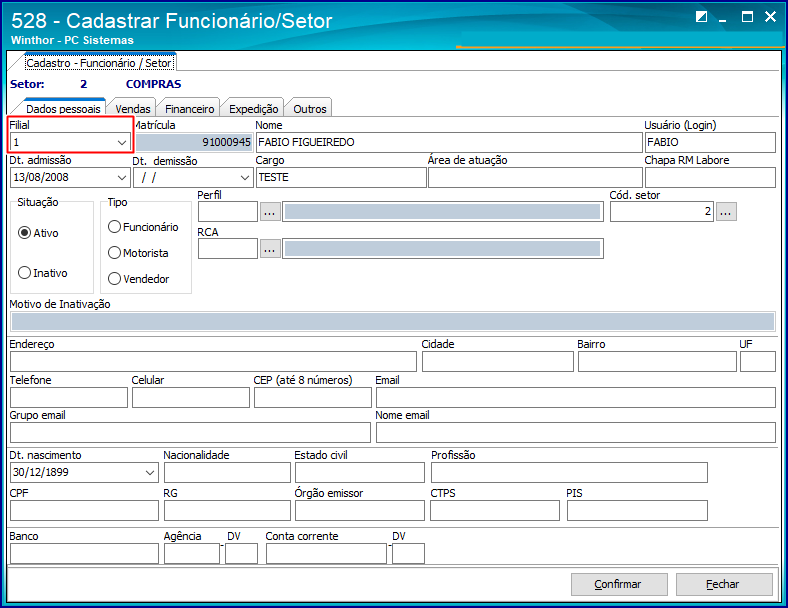Click the Chapa RM Labore field
The image size is (788, 608).
click(710, 177)
